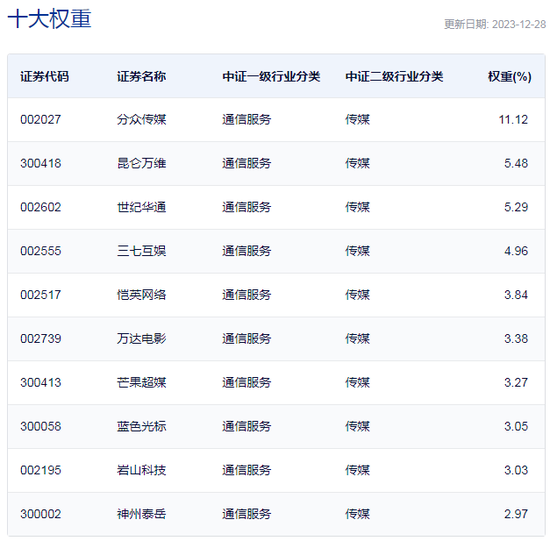
Task: Click the 十大权重 heading
Action: point(49,19)
